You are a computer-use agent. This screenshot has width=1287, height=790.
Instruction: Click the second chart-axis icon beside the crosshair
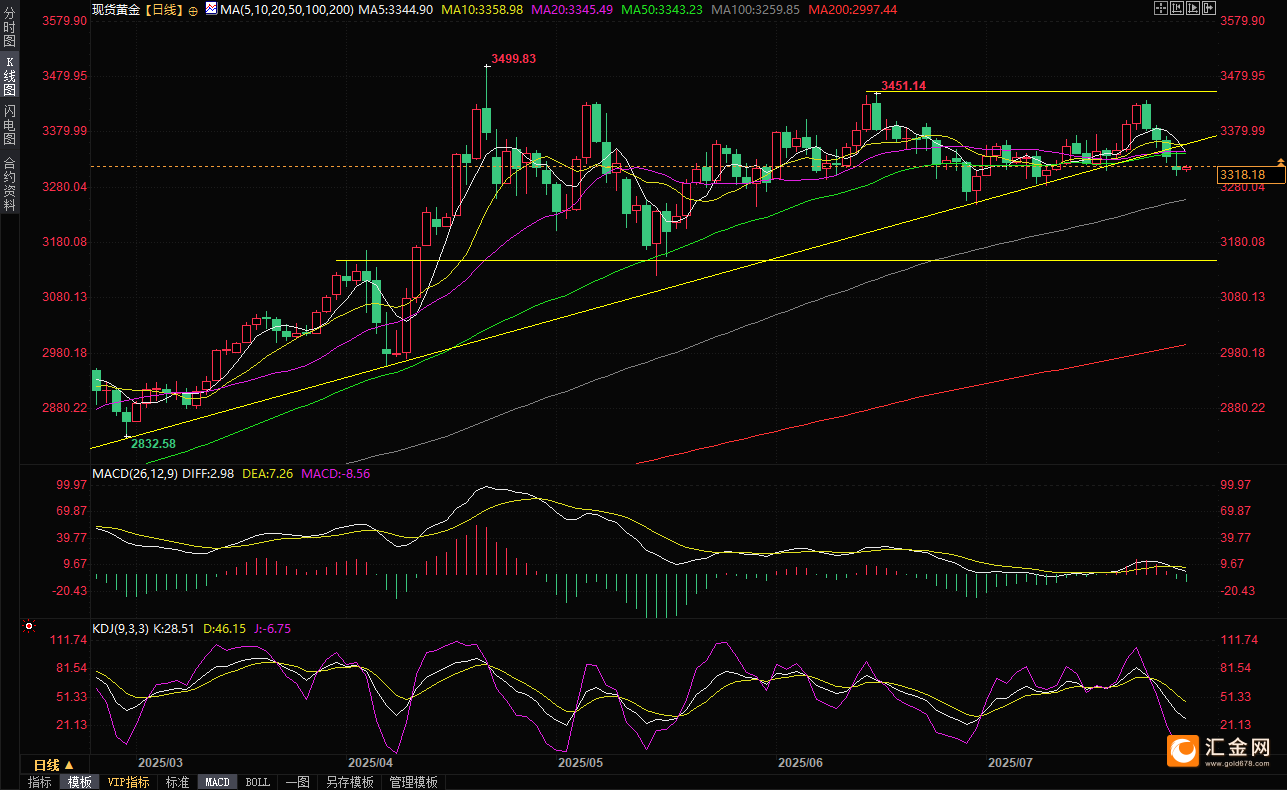1177,8
